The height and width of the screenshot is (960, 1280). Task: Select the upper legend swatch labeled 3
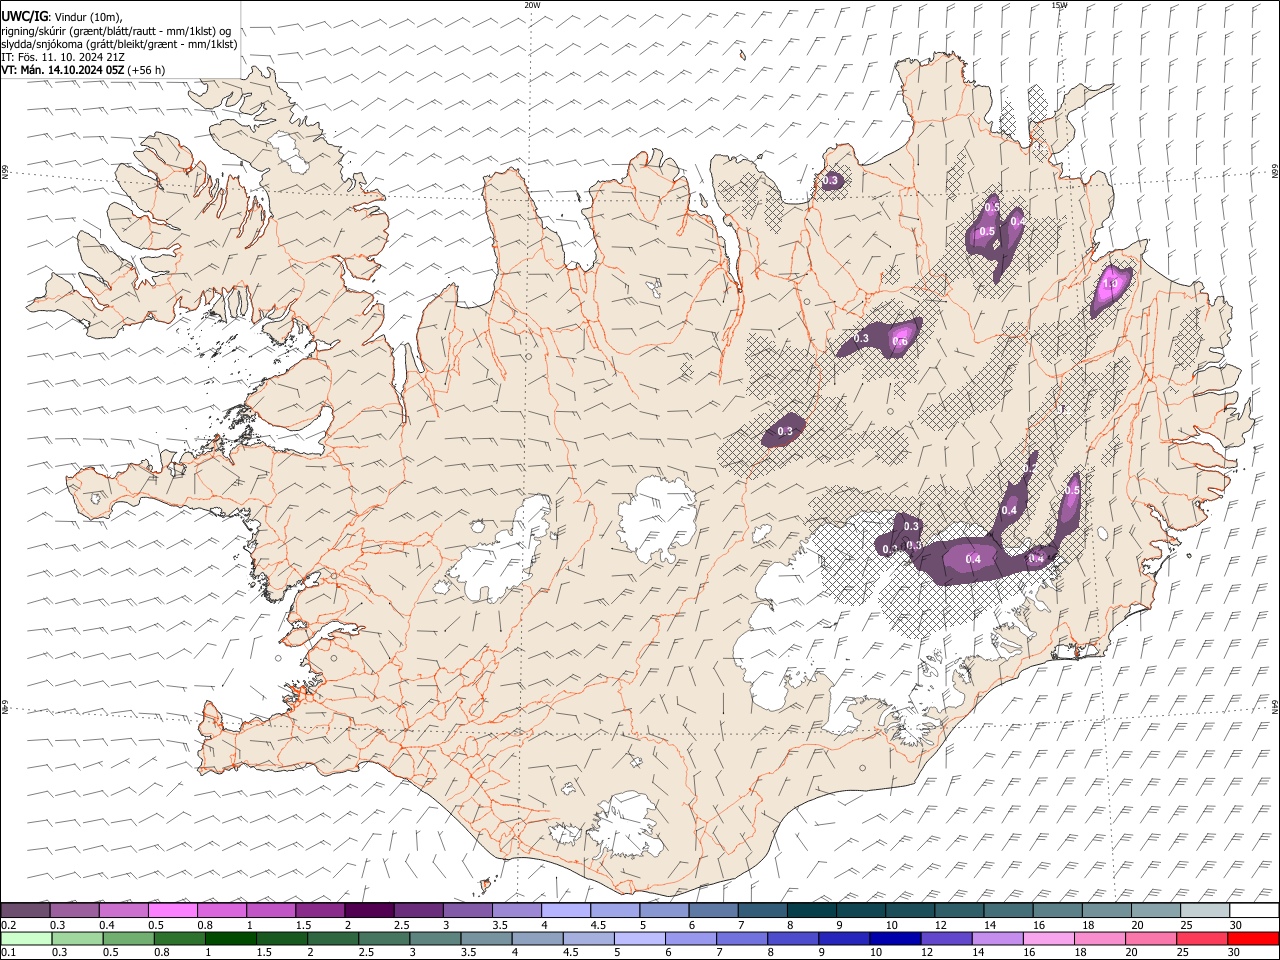pos(467,910)
